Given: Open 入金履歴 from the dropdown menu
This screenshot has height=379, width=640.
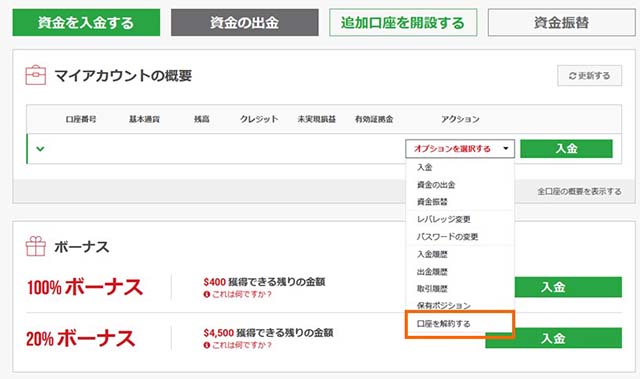Looking at the screenshot, I should [432, 255].
